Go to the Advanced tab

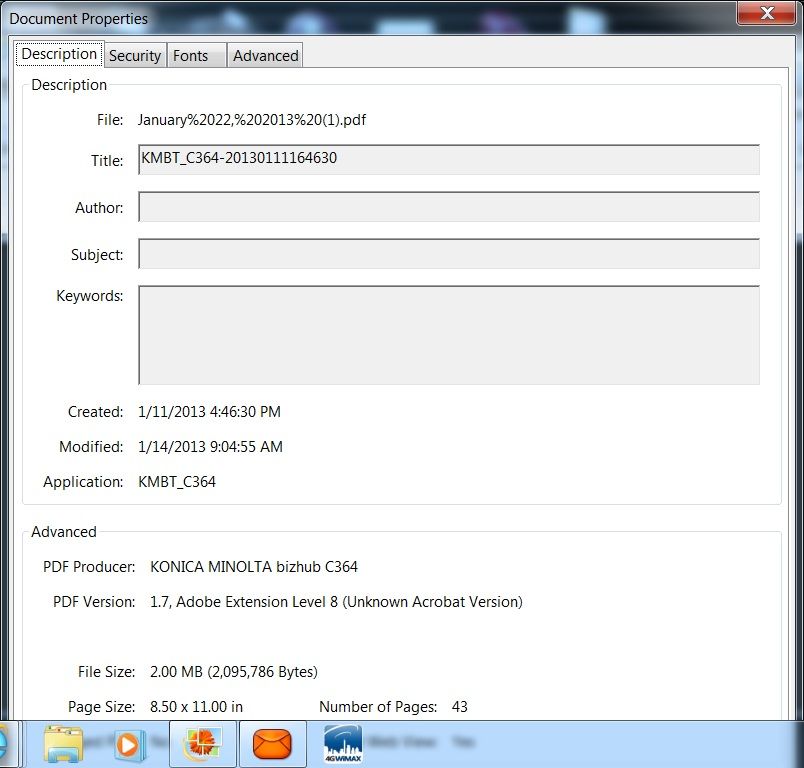coord(265,56)
